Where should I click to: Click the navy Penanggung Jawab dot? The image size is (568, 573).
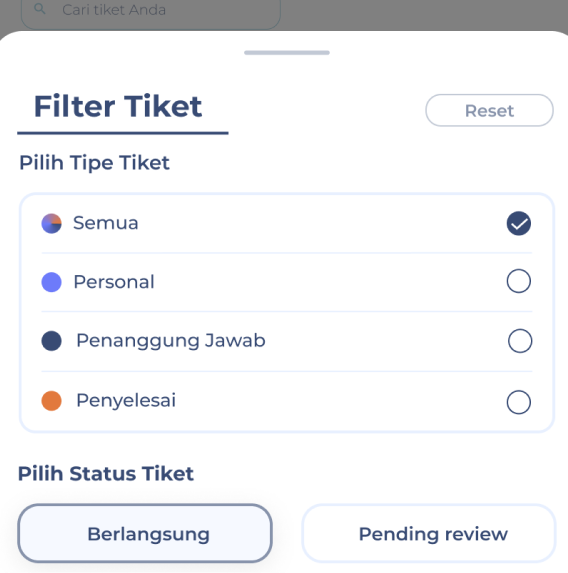pos(52,341)
